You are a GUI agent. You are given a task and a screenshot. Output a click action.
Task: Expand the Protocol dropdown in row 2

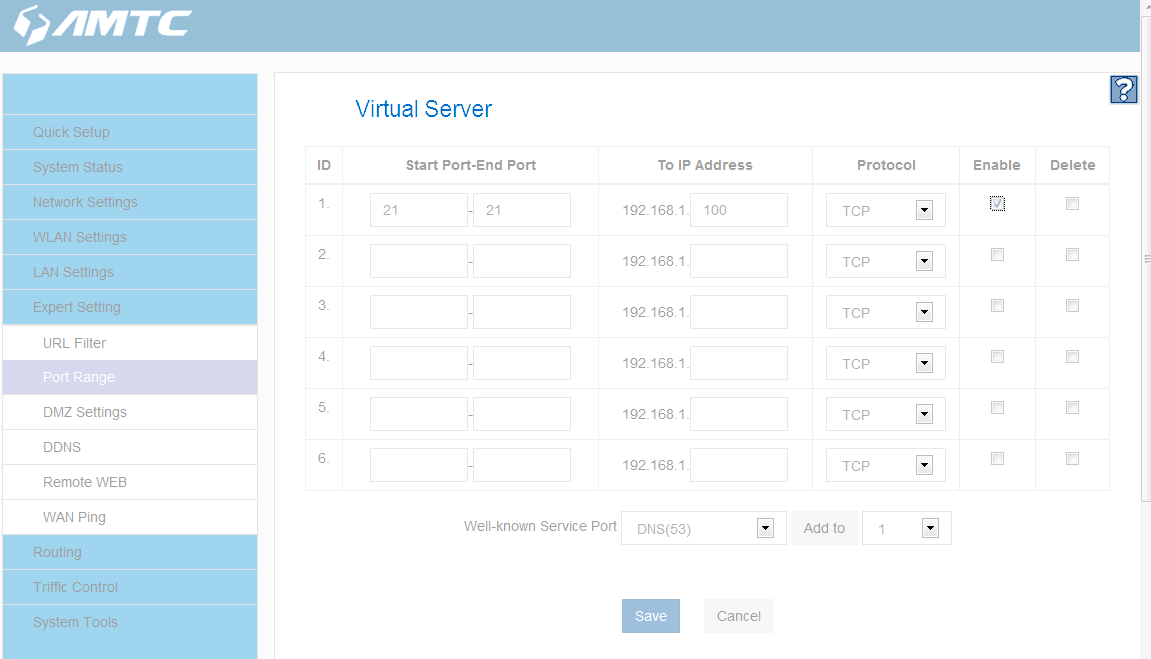885,261
